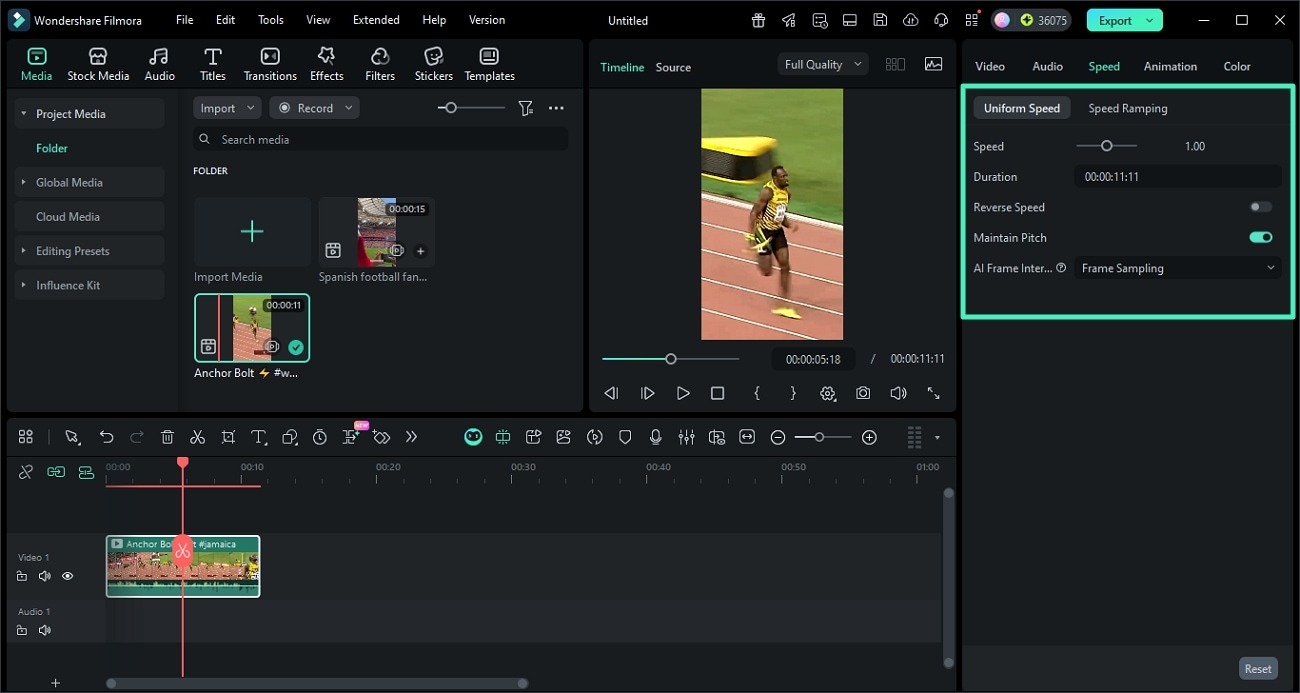Toggle visibility of the Video 1 track
1300x693 pixels.
[x=67, y=576]
